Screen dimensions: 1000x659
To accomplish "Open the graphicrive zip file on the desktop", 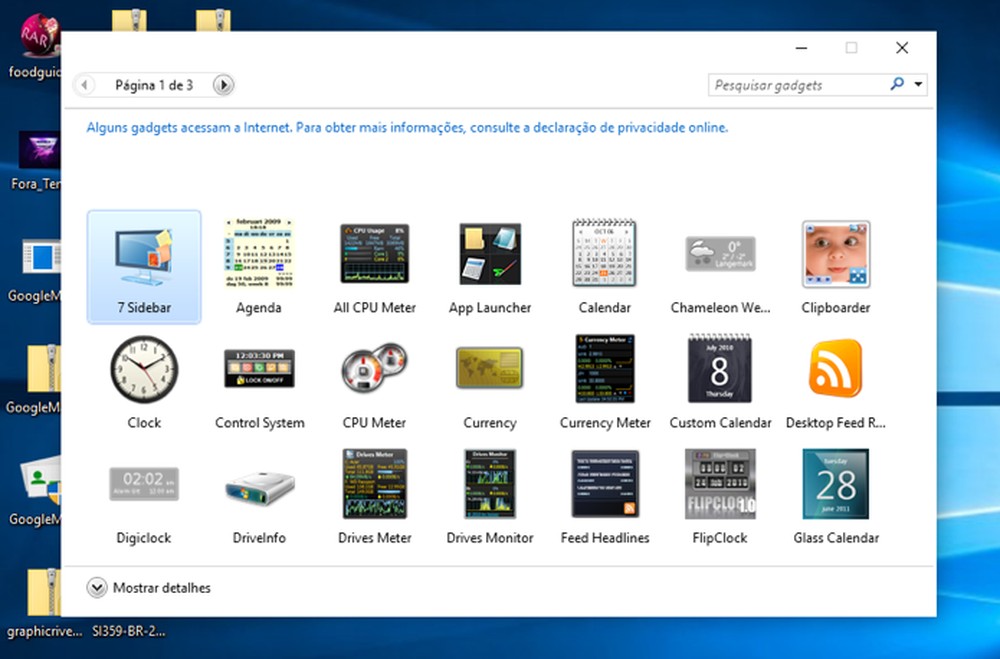I will coord(43,600).
